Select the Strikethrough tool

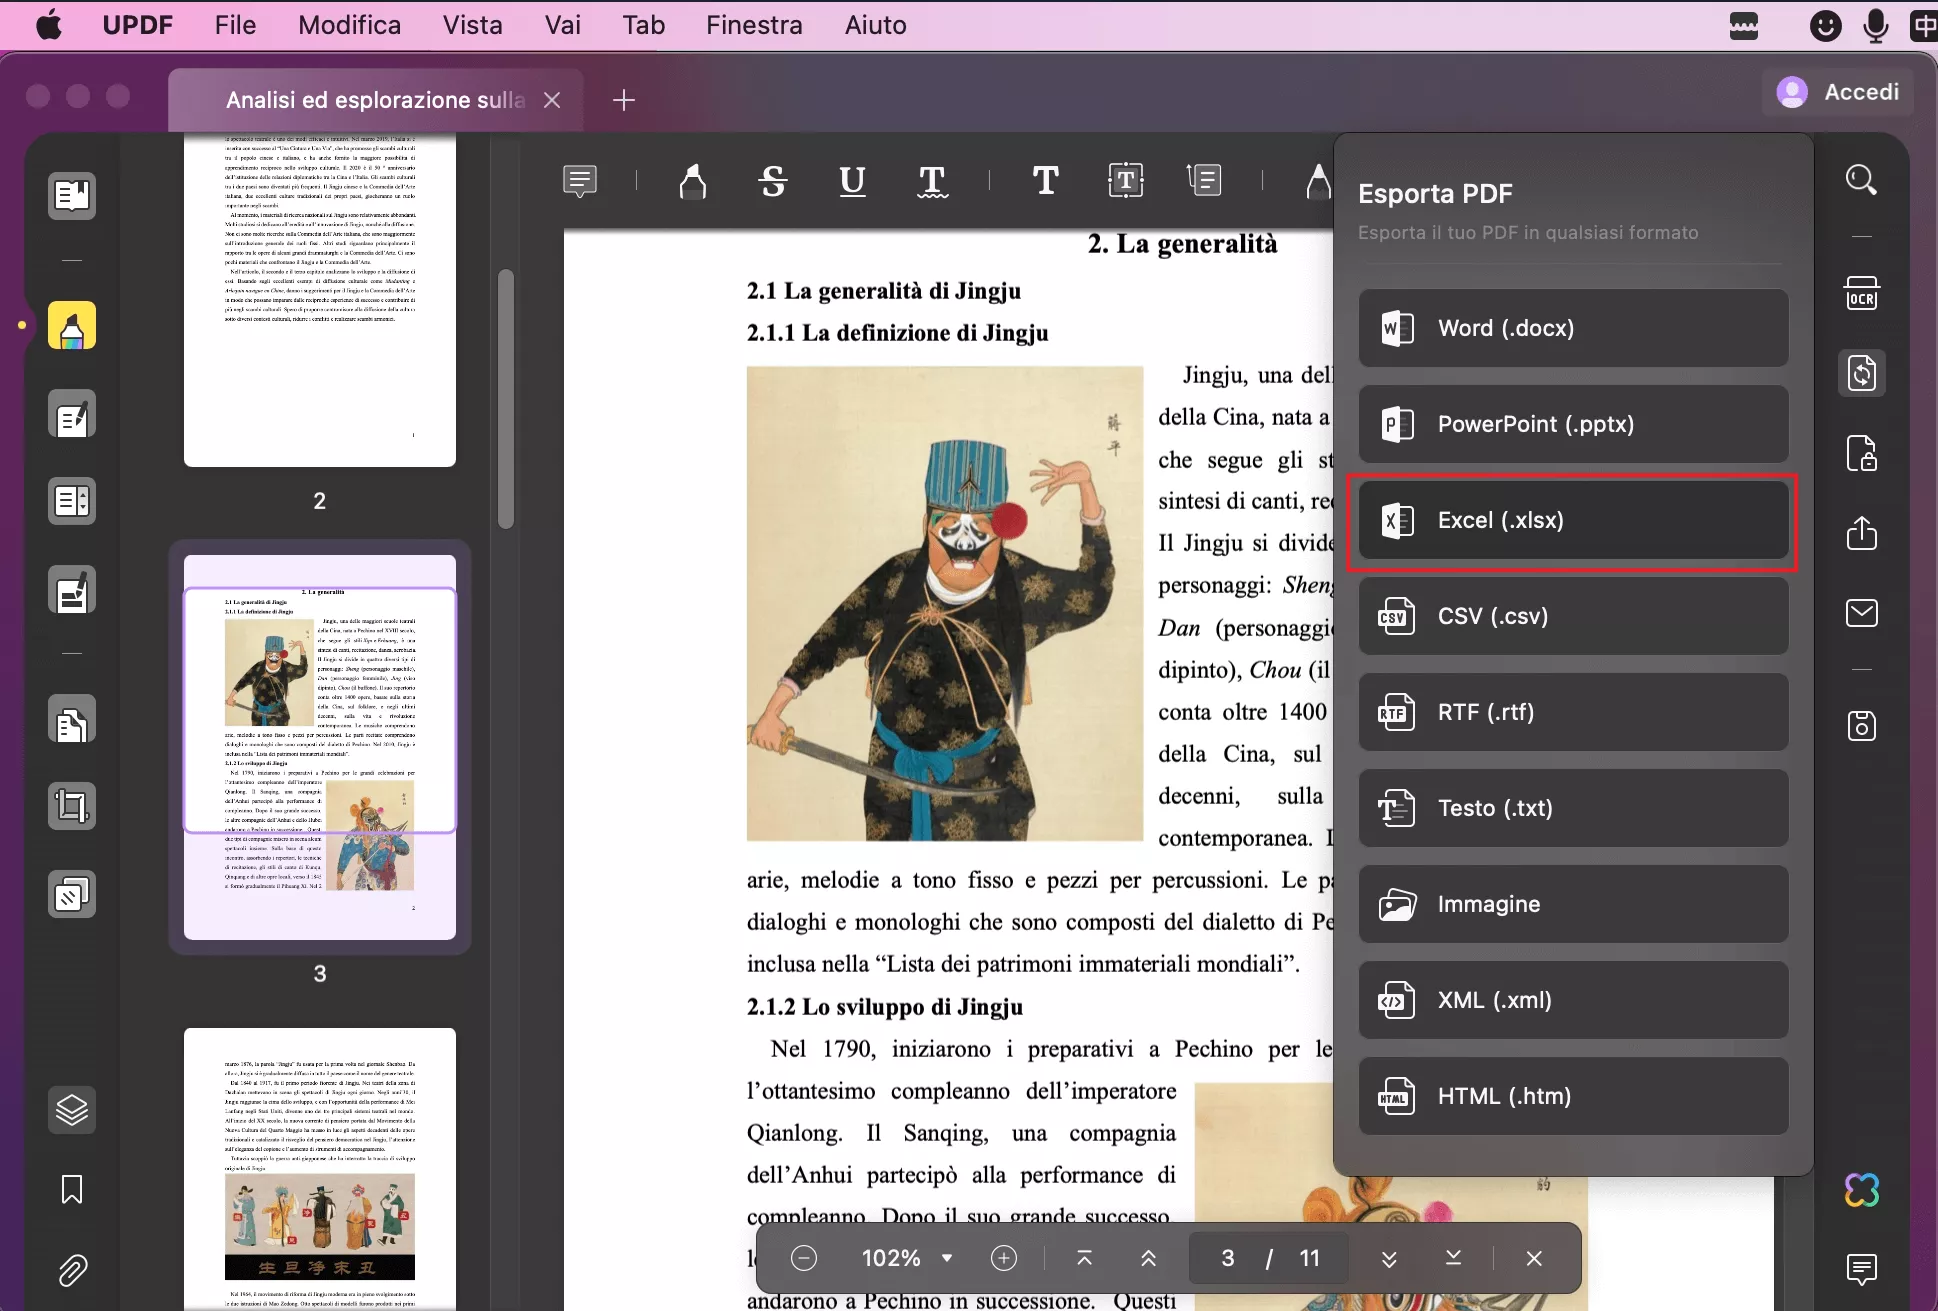(x=773, y=181)
